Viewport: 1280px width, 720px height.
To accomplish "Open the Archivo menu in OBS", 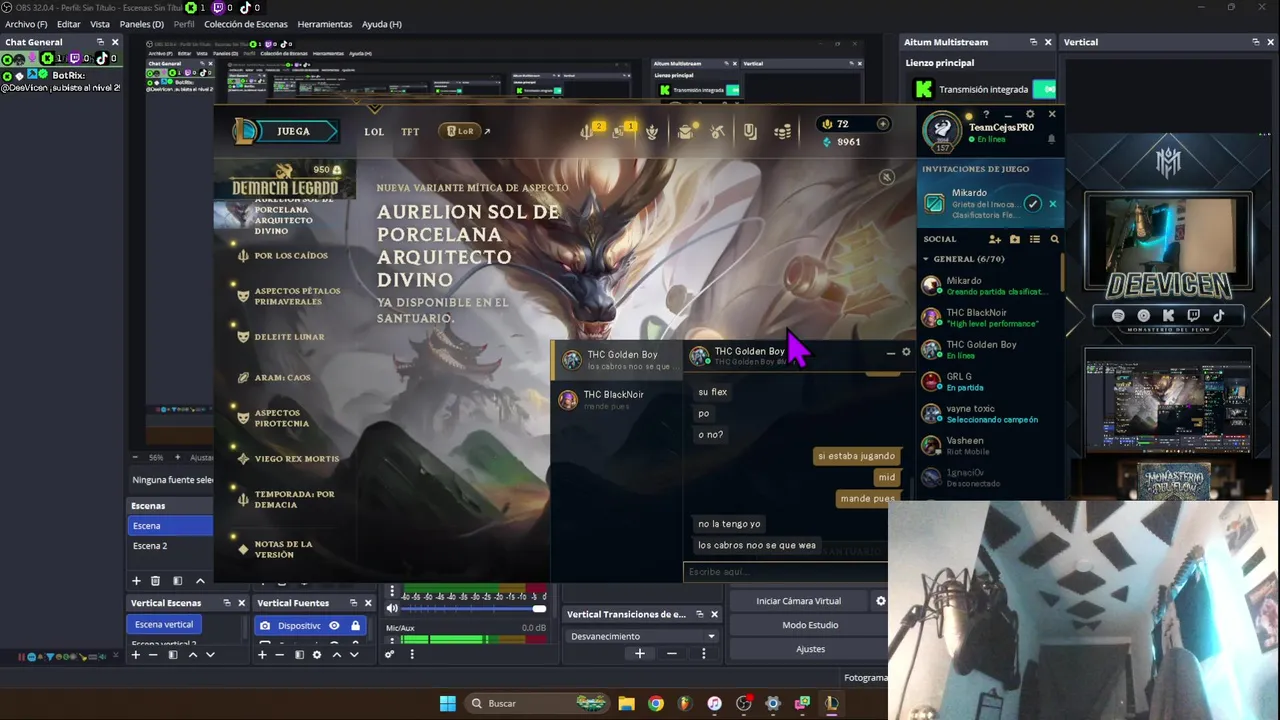I will click(x=26, y=24).
